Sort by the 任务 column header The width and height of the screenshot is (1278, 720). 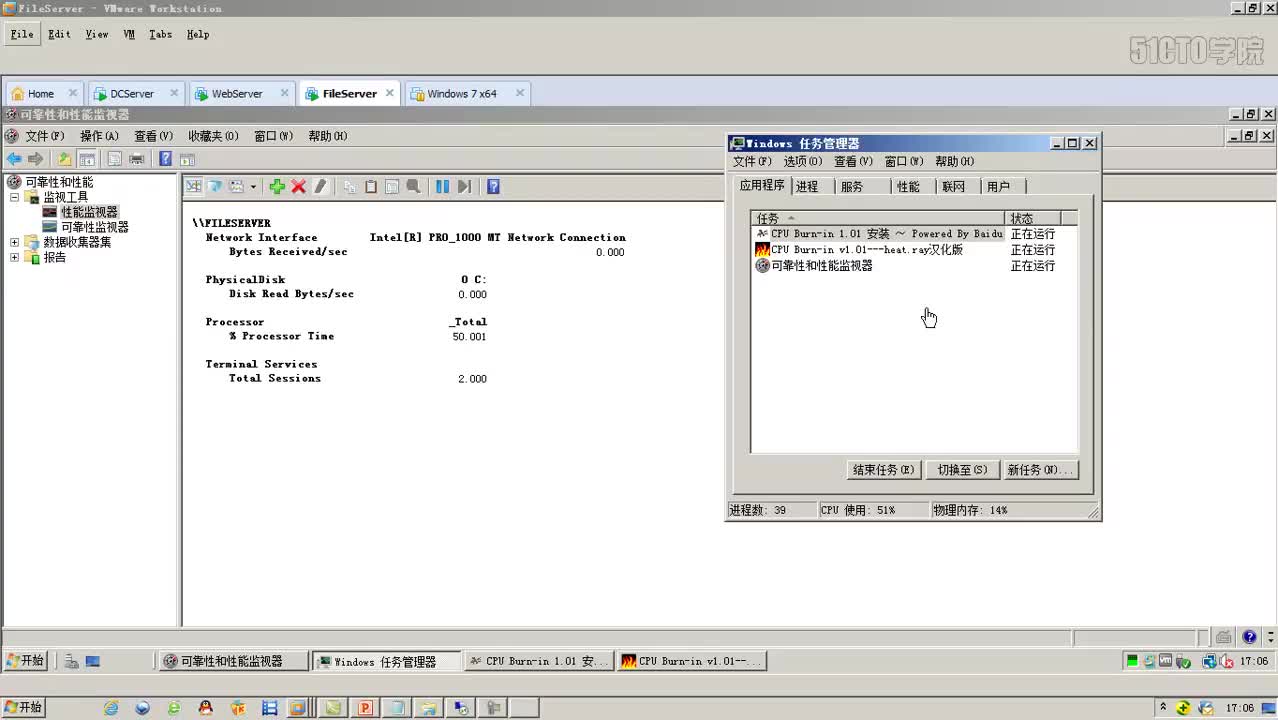click(x=878, y=218)
